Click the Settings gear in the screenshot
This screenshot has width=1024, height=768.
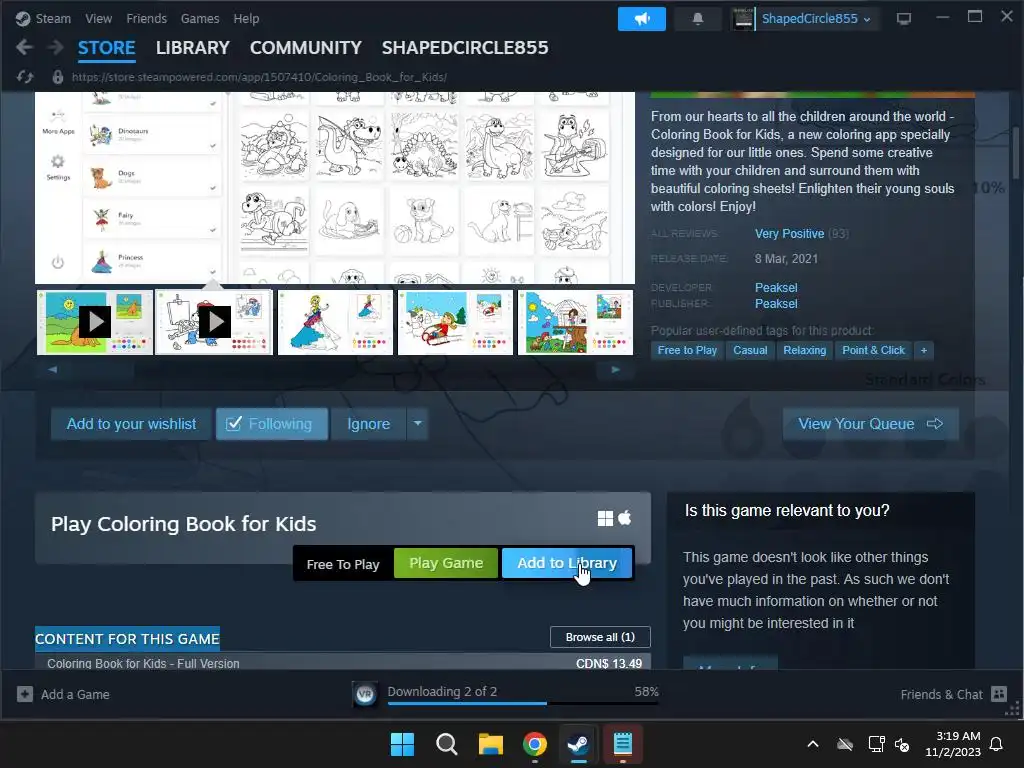(x=58, y=161)
